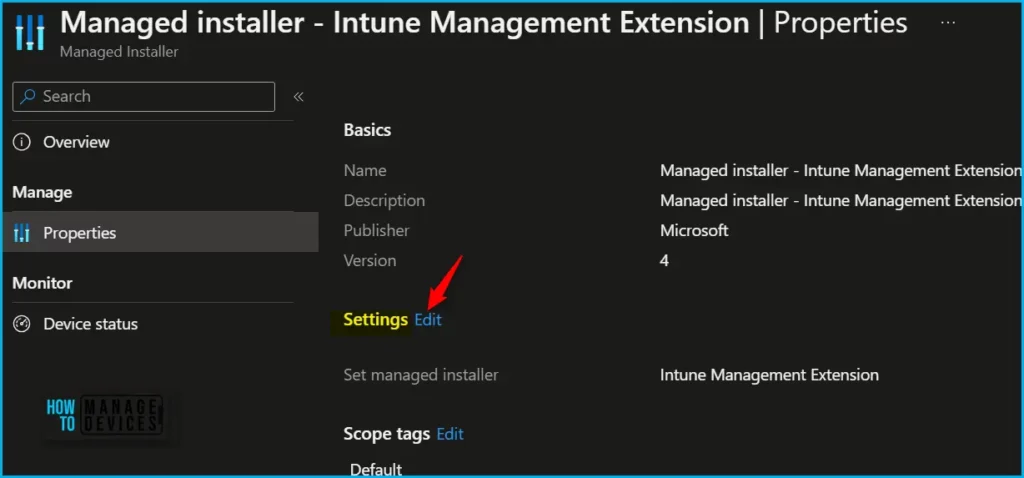Click the Set managed installer label

tap(421, 375)
